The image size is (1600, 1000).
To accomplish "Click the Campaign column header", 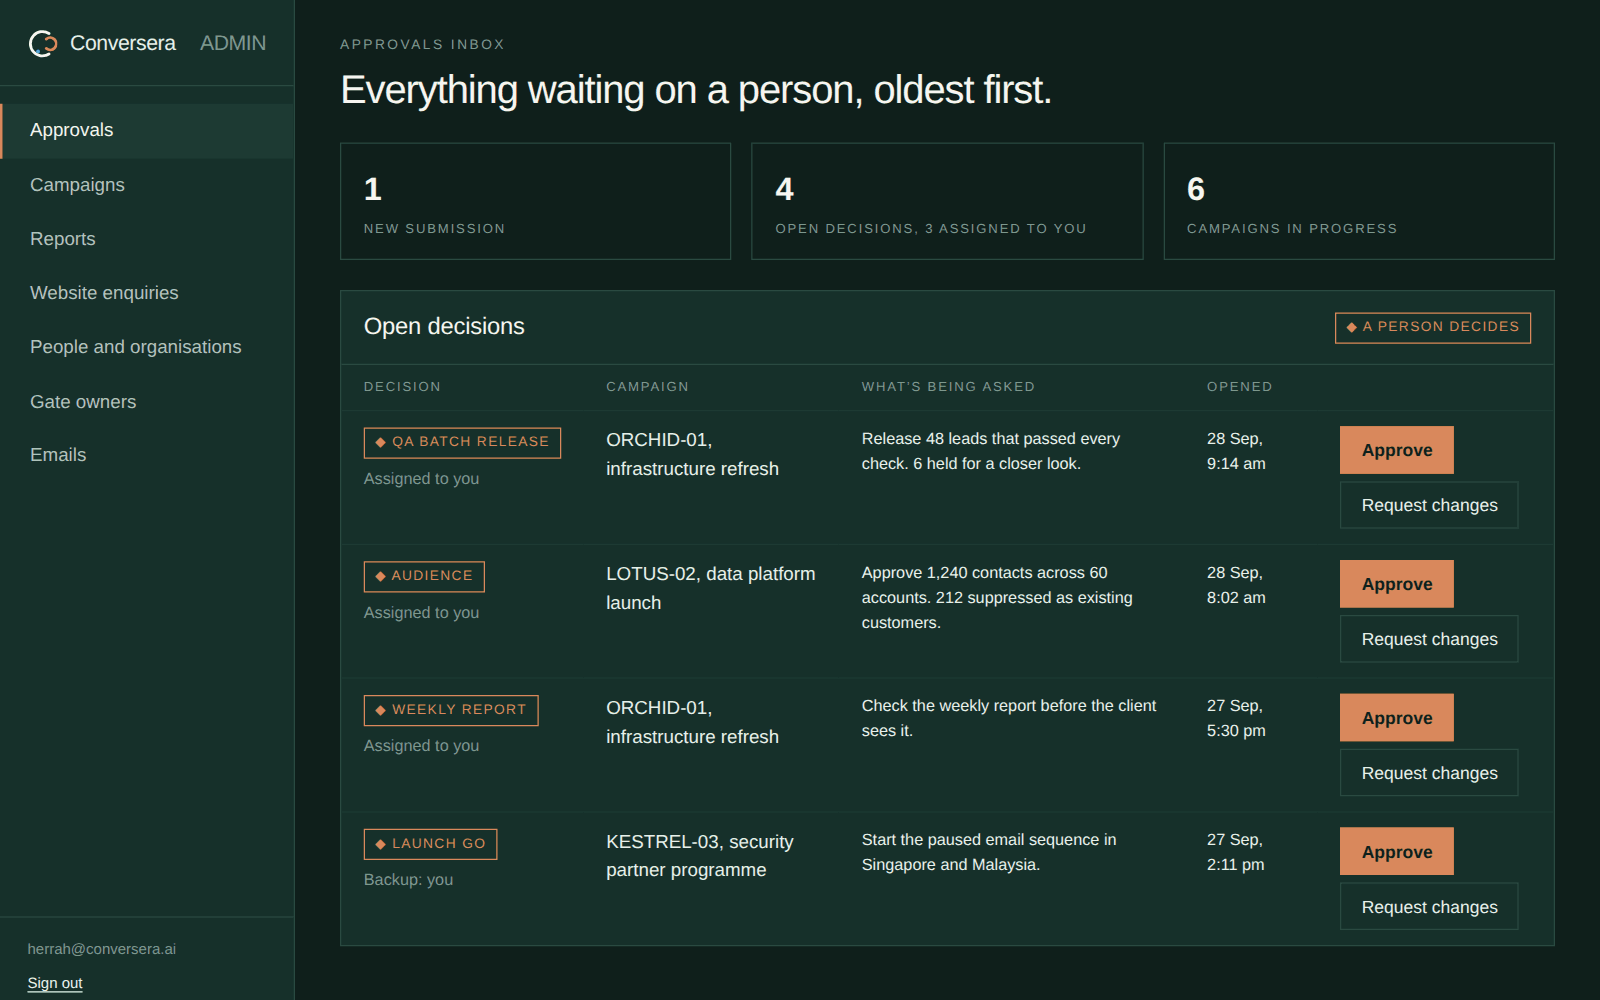I will pyautogui.click(x=647, y=387).
